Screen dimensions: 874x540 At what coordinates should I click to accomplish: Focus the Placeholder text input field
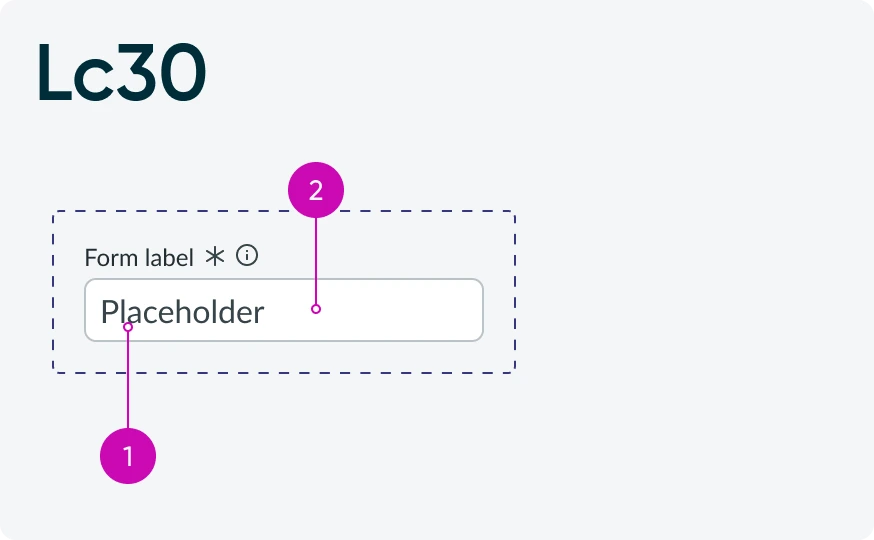[284, 310]
